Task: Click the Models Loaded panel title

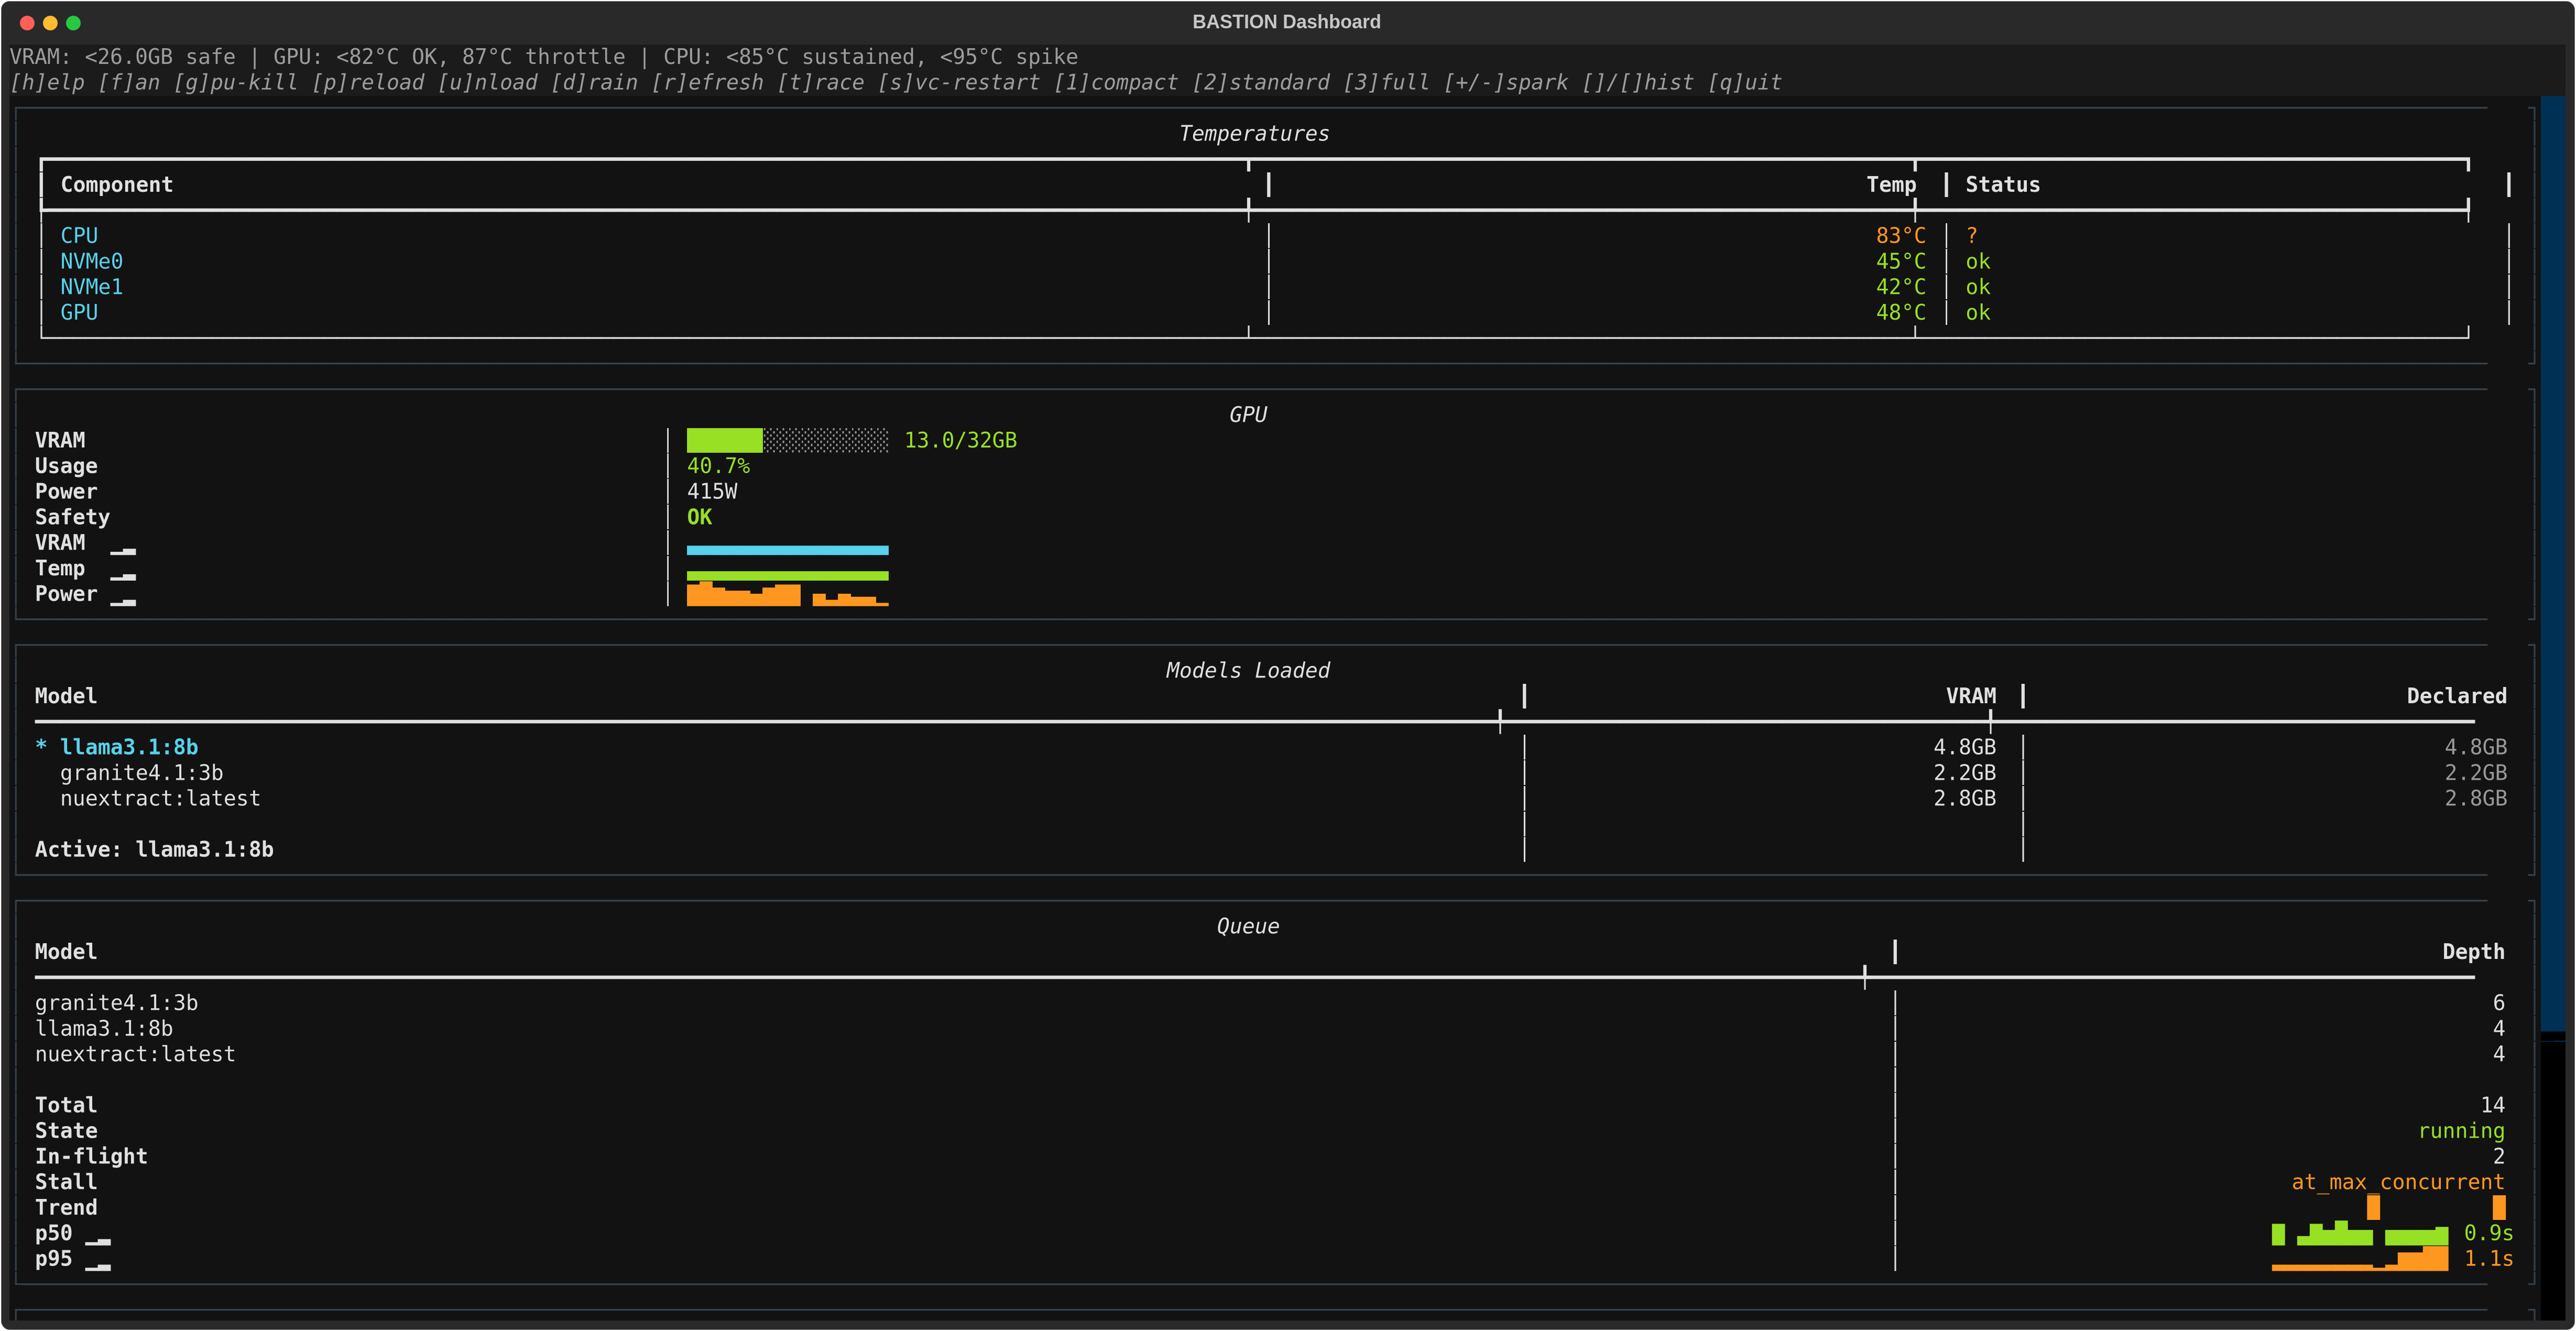Action: [x=1247, y=671]
